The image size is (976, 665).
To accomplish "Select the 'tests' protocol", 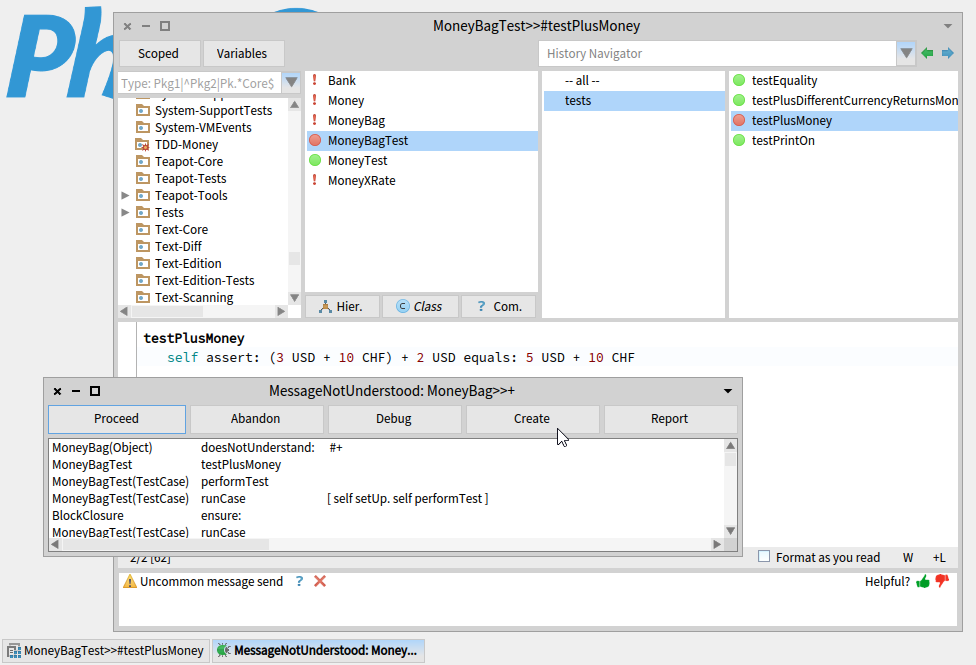I will (x=634, y=100).
